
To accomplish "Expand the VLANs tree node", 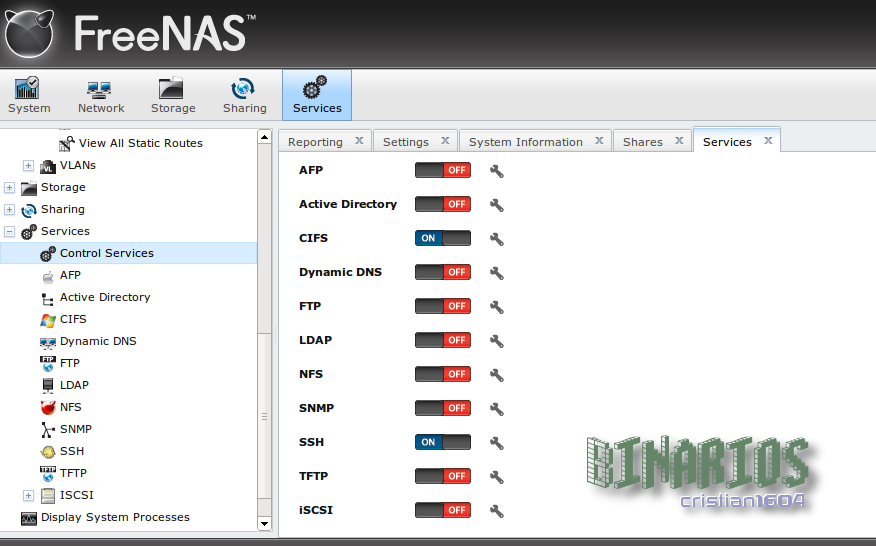I will click(x=29, y=166).
